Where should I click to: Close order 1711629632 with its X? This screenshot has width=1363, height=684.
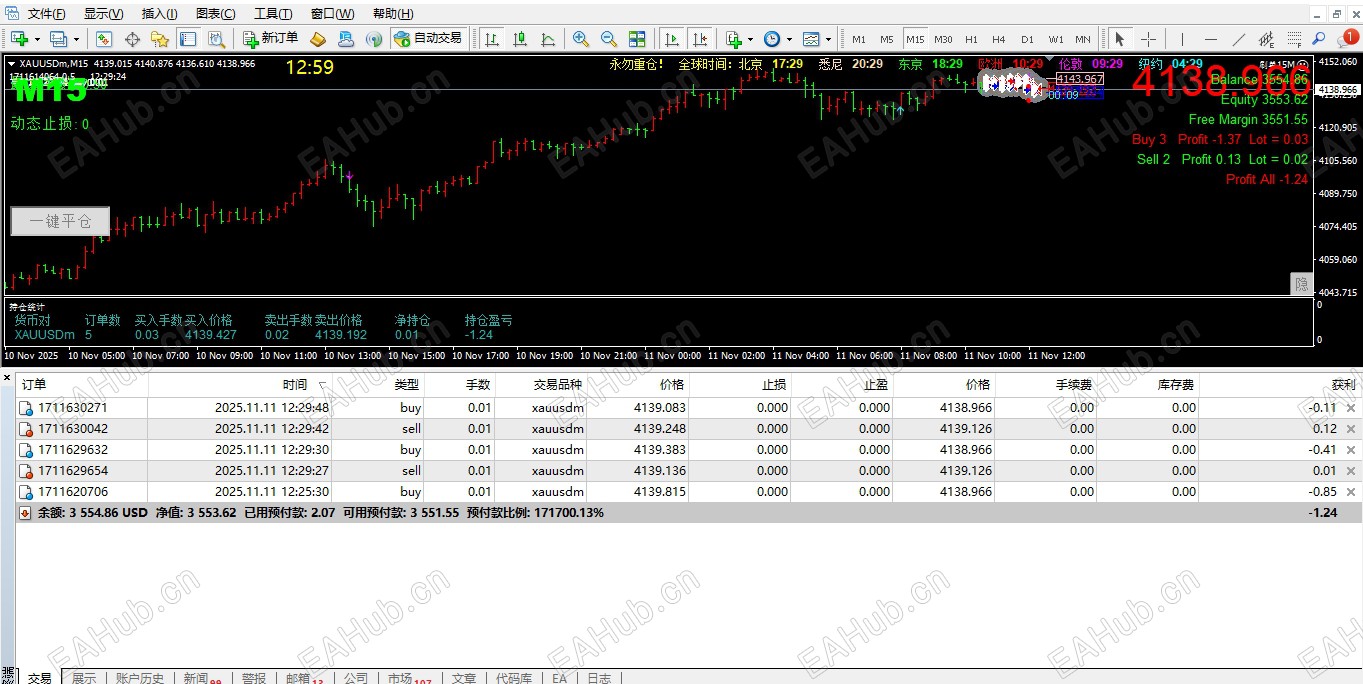(x=1351, y=450)
